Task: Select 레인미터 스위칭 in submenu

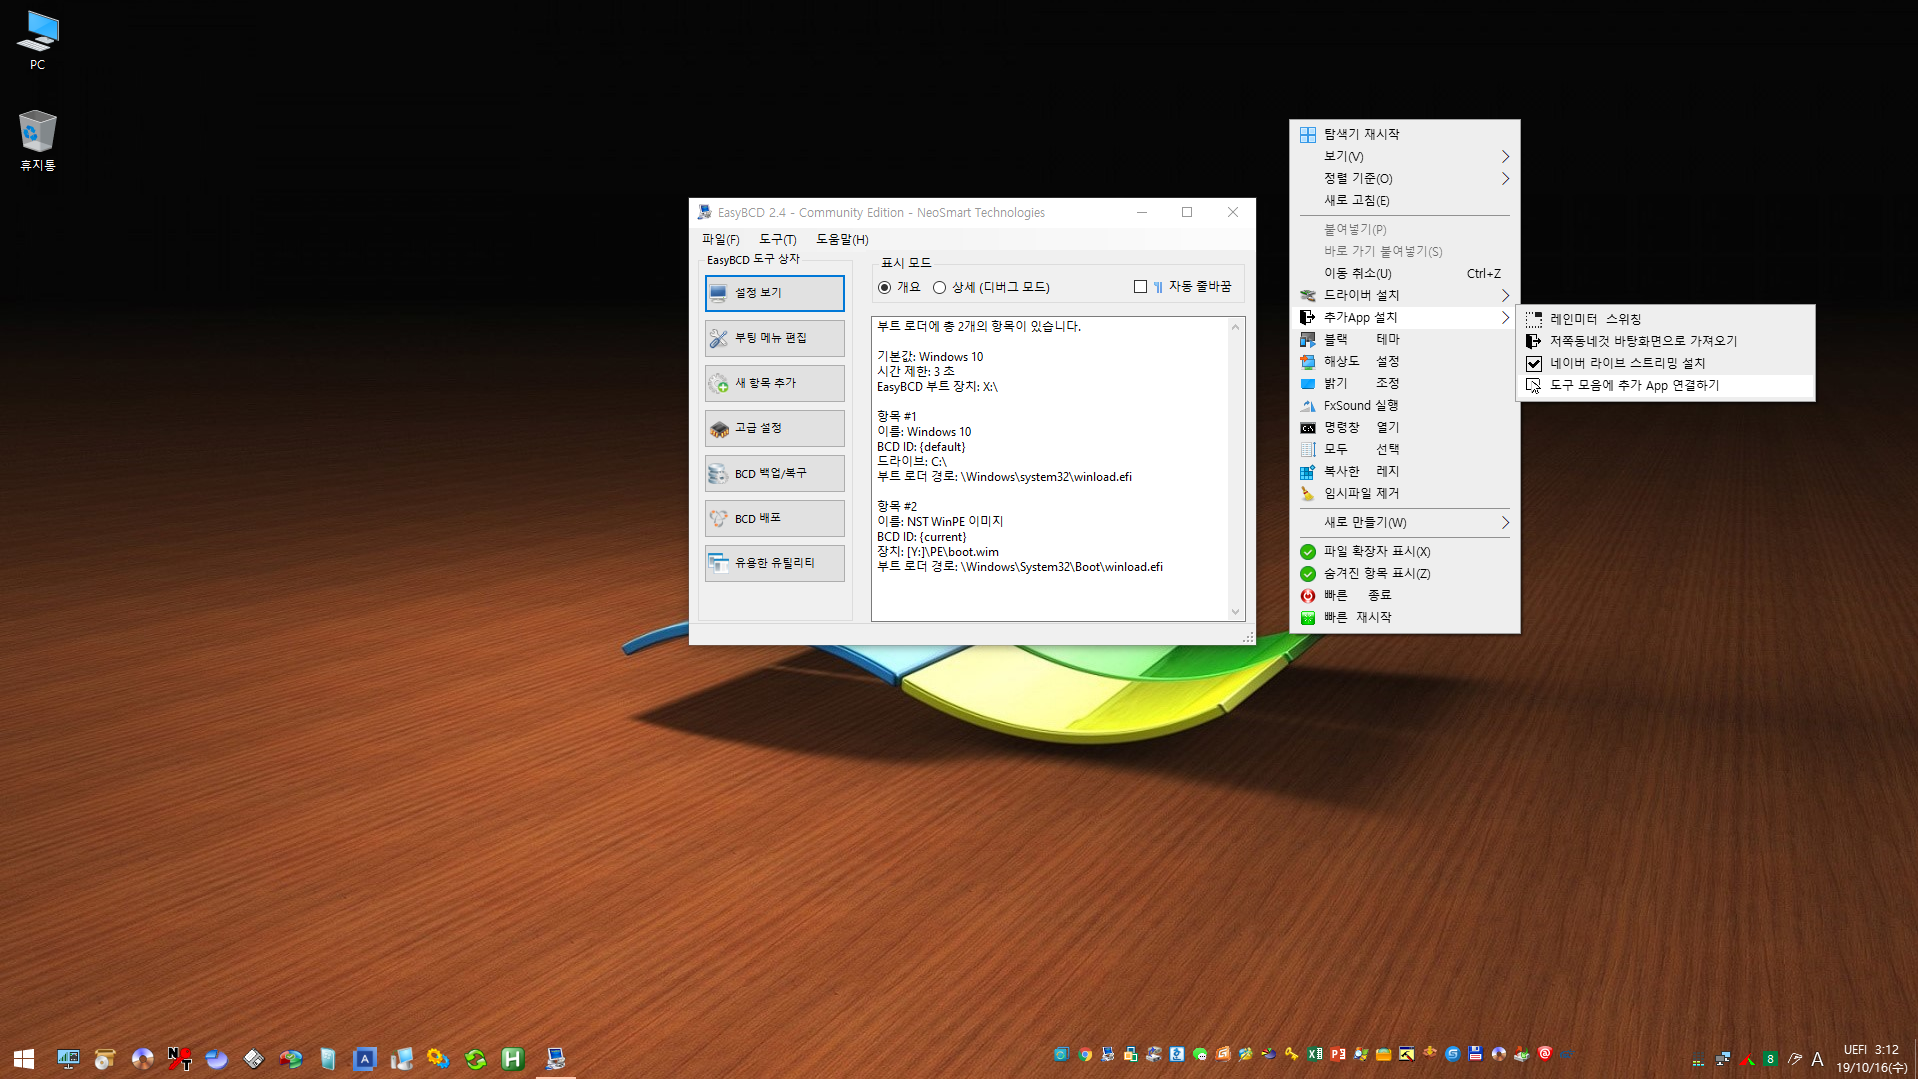Action: 1665,319
